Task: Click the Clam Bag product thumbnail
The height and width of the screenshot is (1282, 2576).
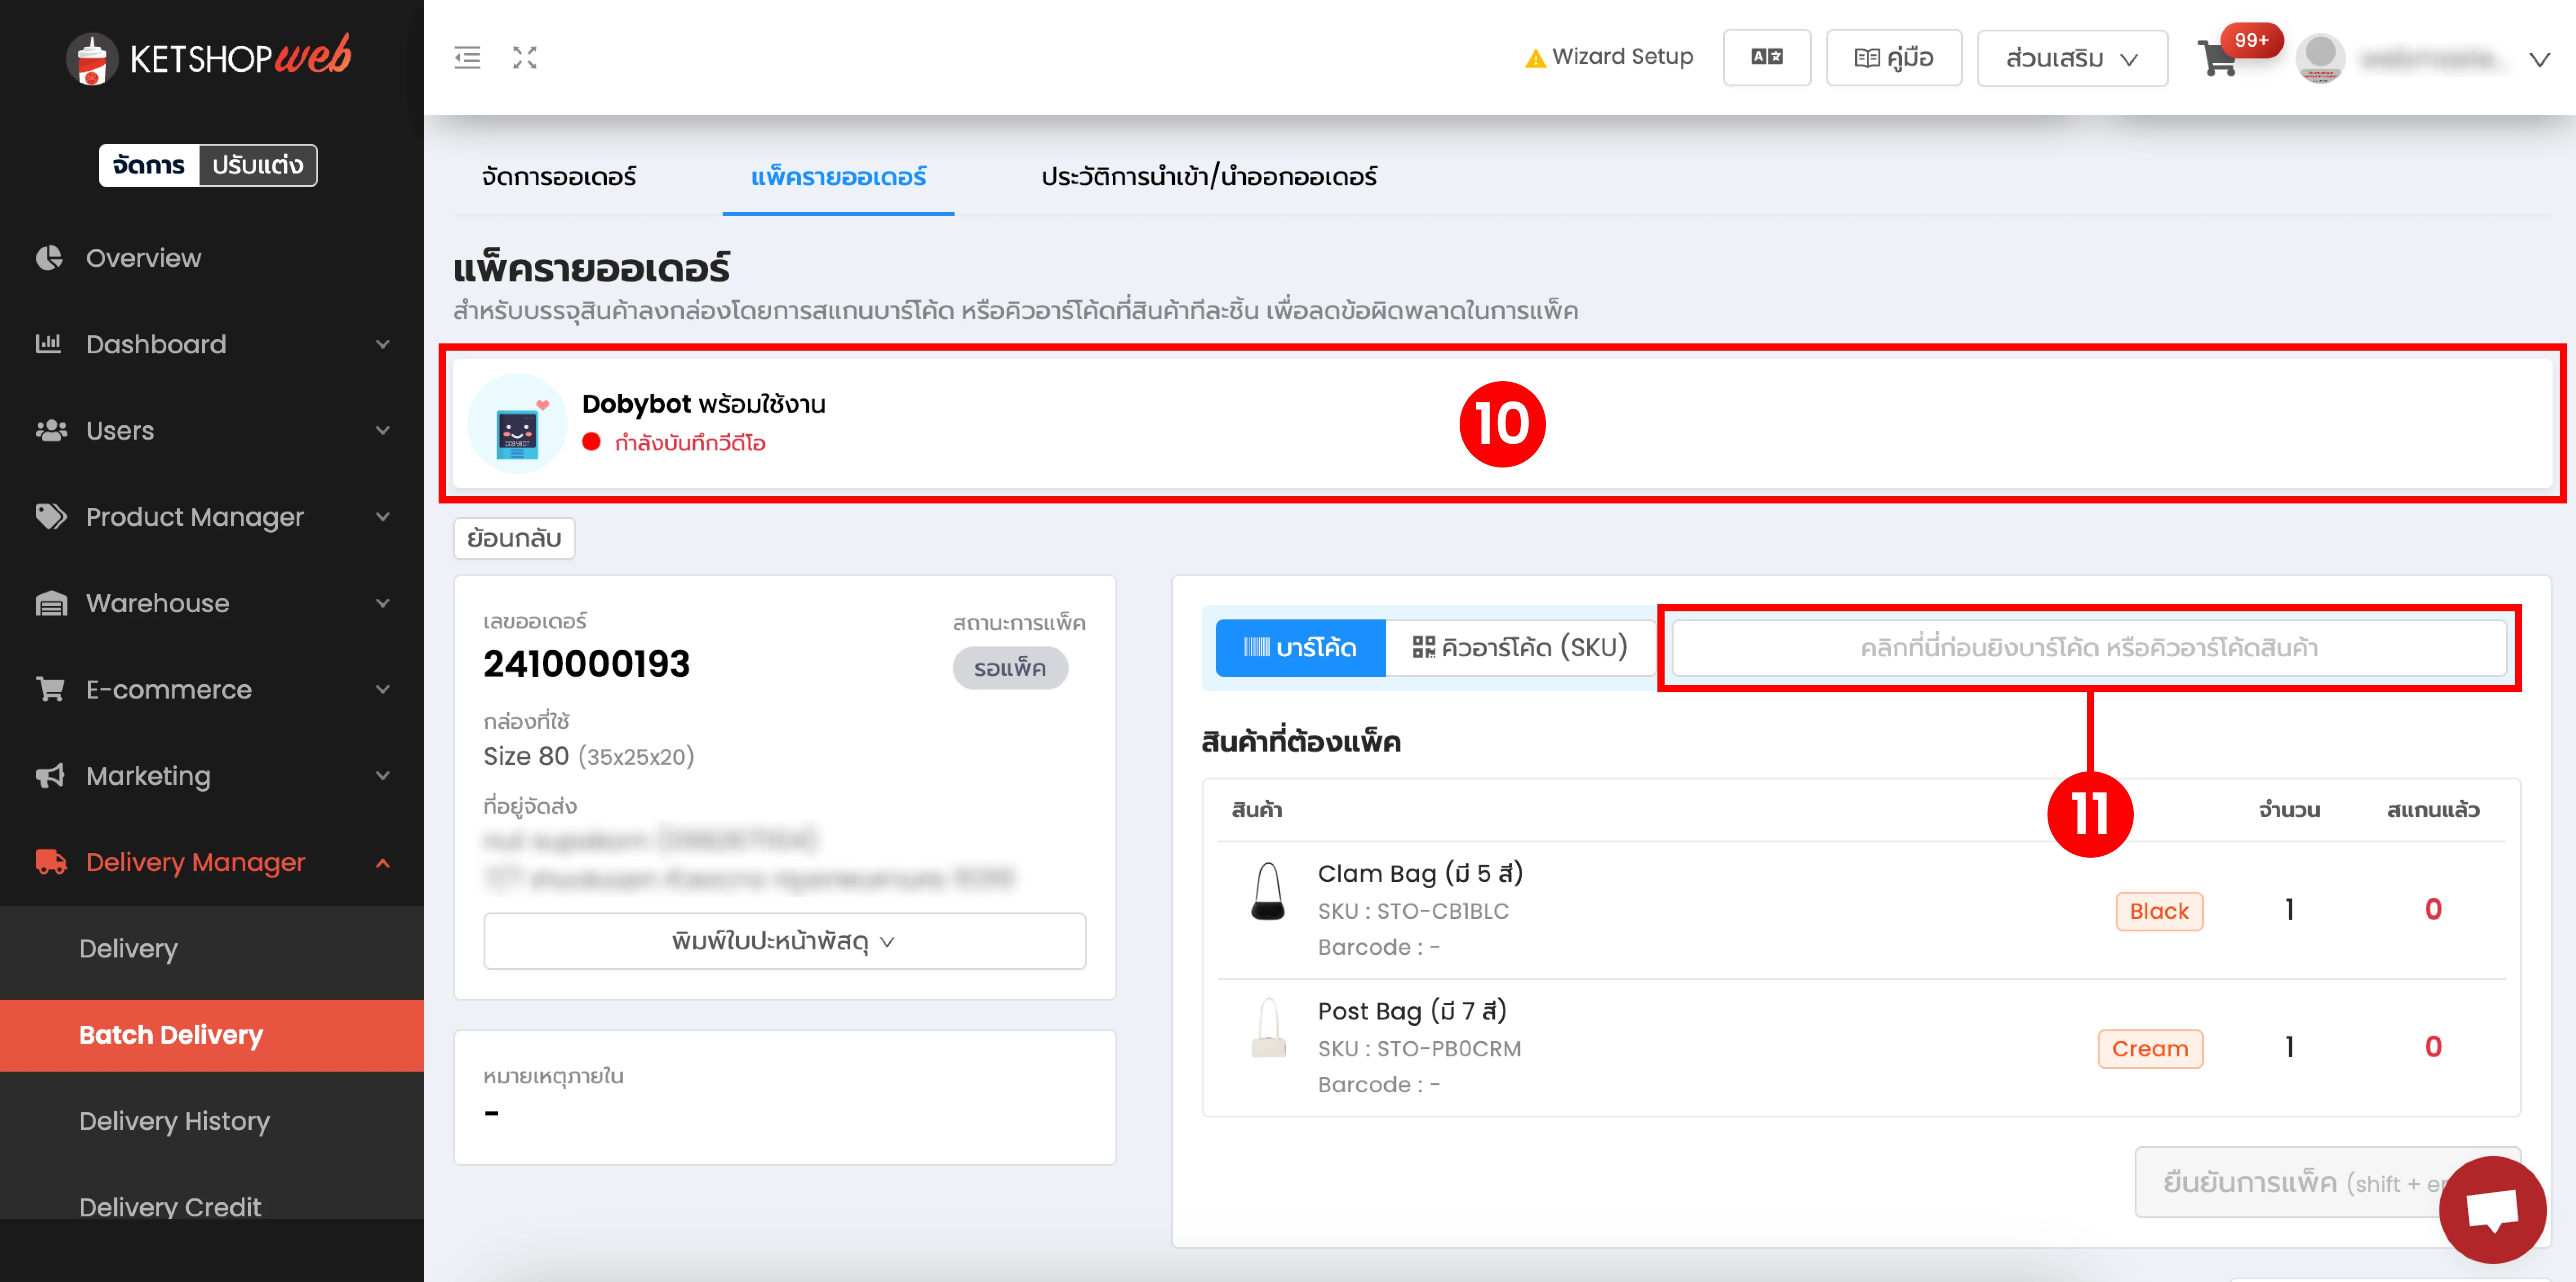Action: click(1268, 890)
